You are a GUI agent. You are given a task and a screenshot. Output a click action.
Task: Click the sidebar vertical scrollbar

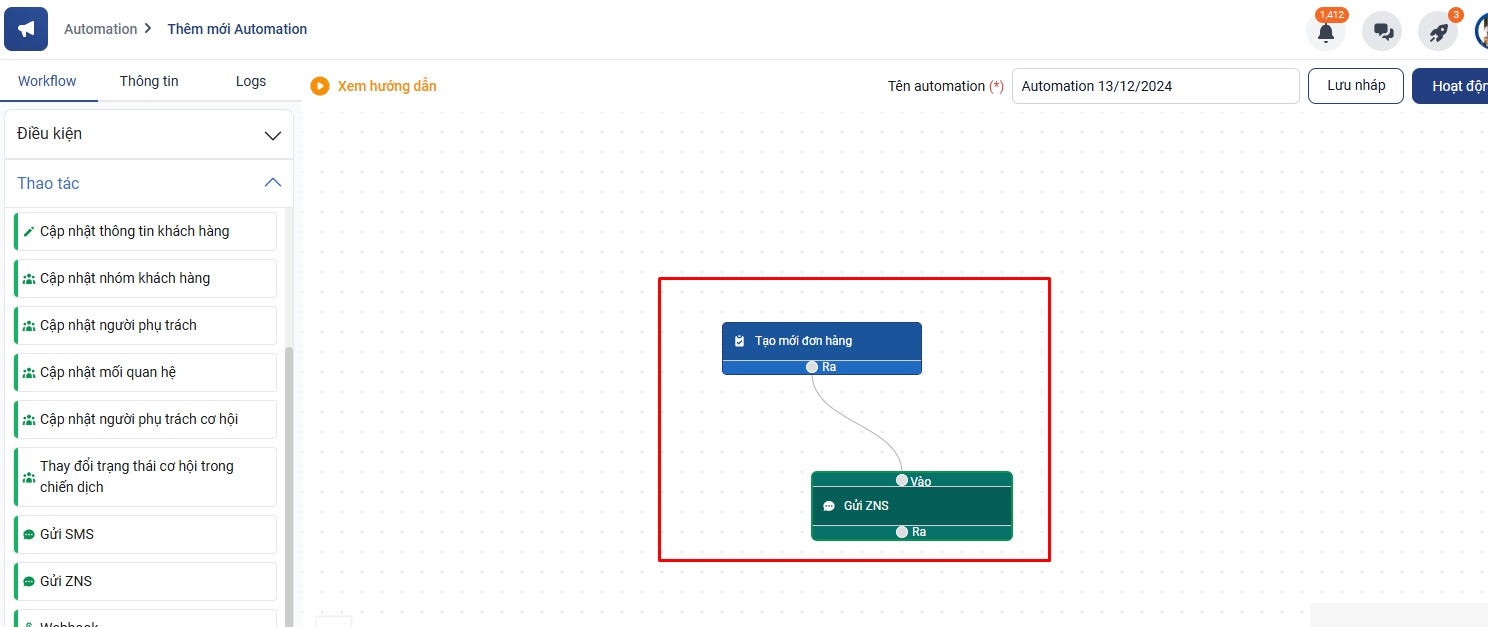[x=290, y=480]
